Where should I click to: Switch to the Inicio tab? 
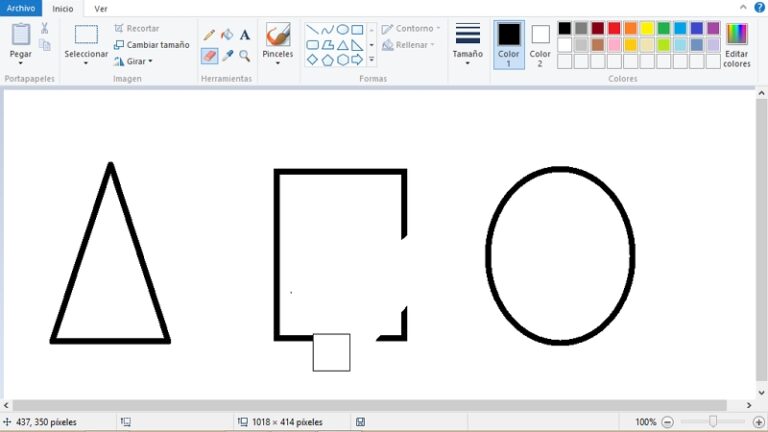pyautogui.click(x=63, y=9)
